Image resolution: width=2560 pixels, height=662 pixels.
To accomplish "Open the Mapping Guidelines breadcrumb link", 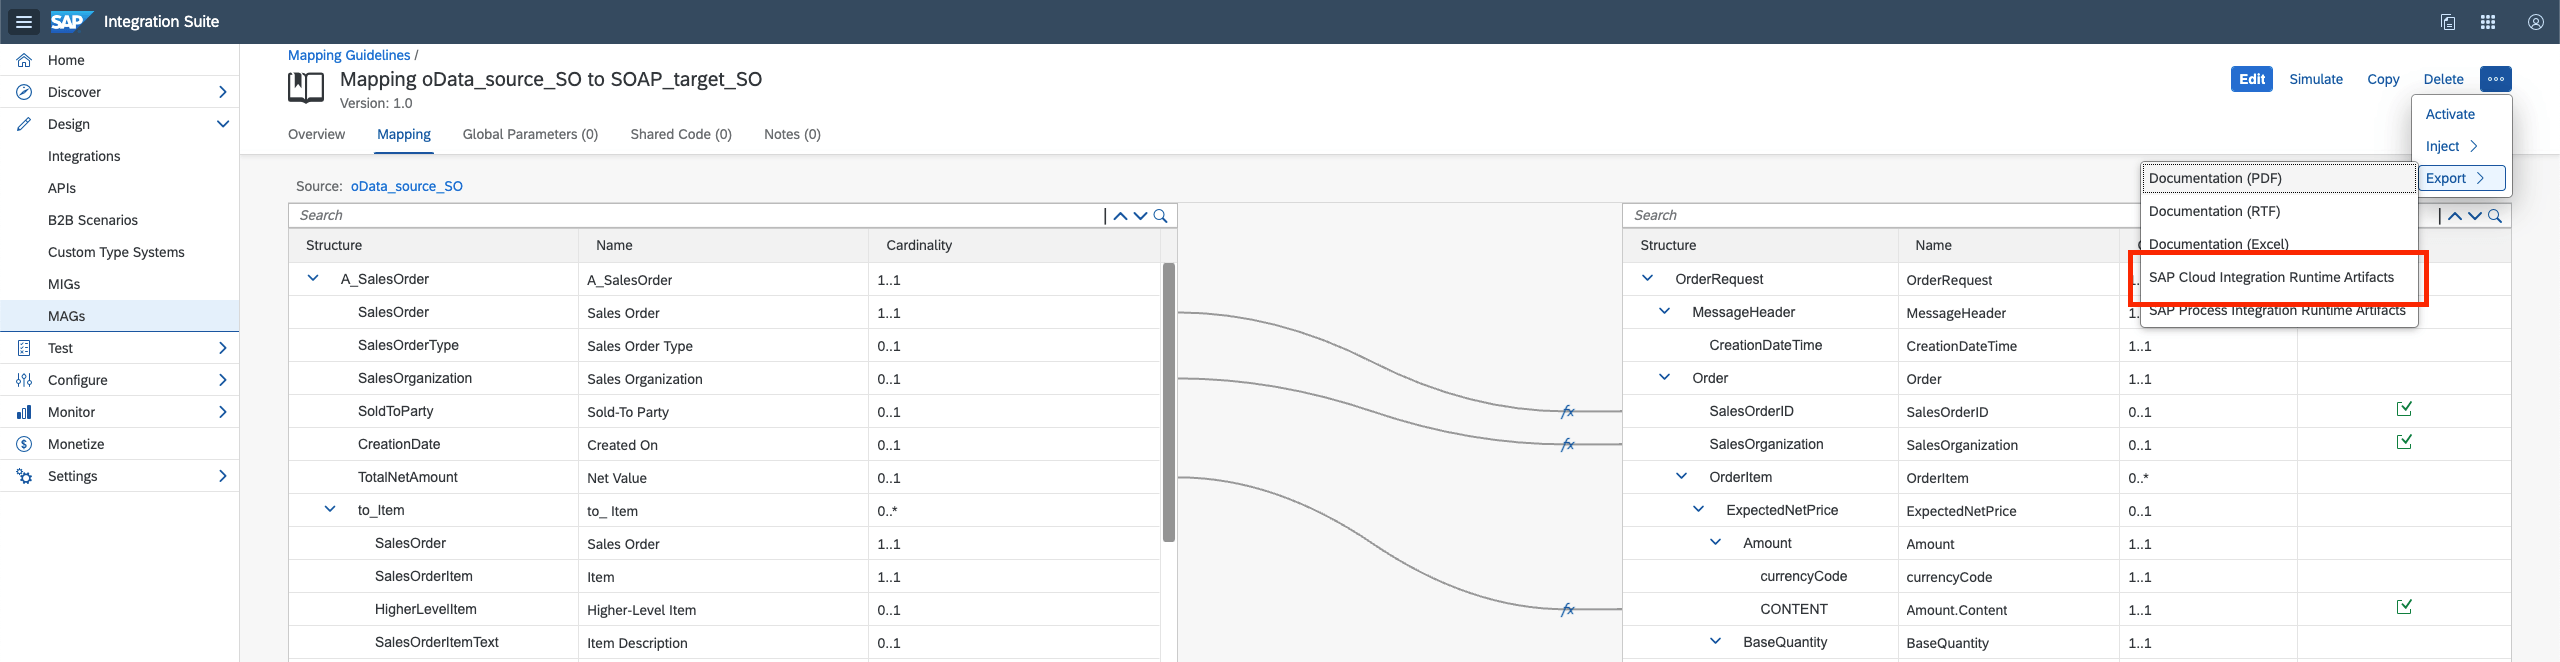I will (349, 55).
